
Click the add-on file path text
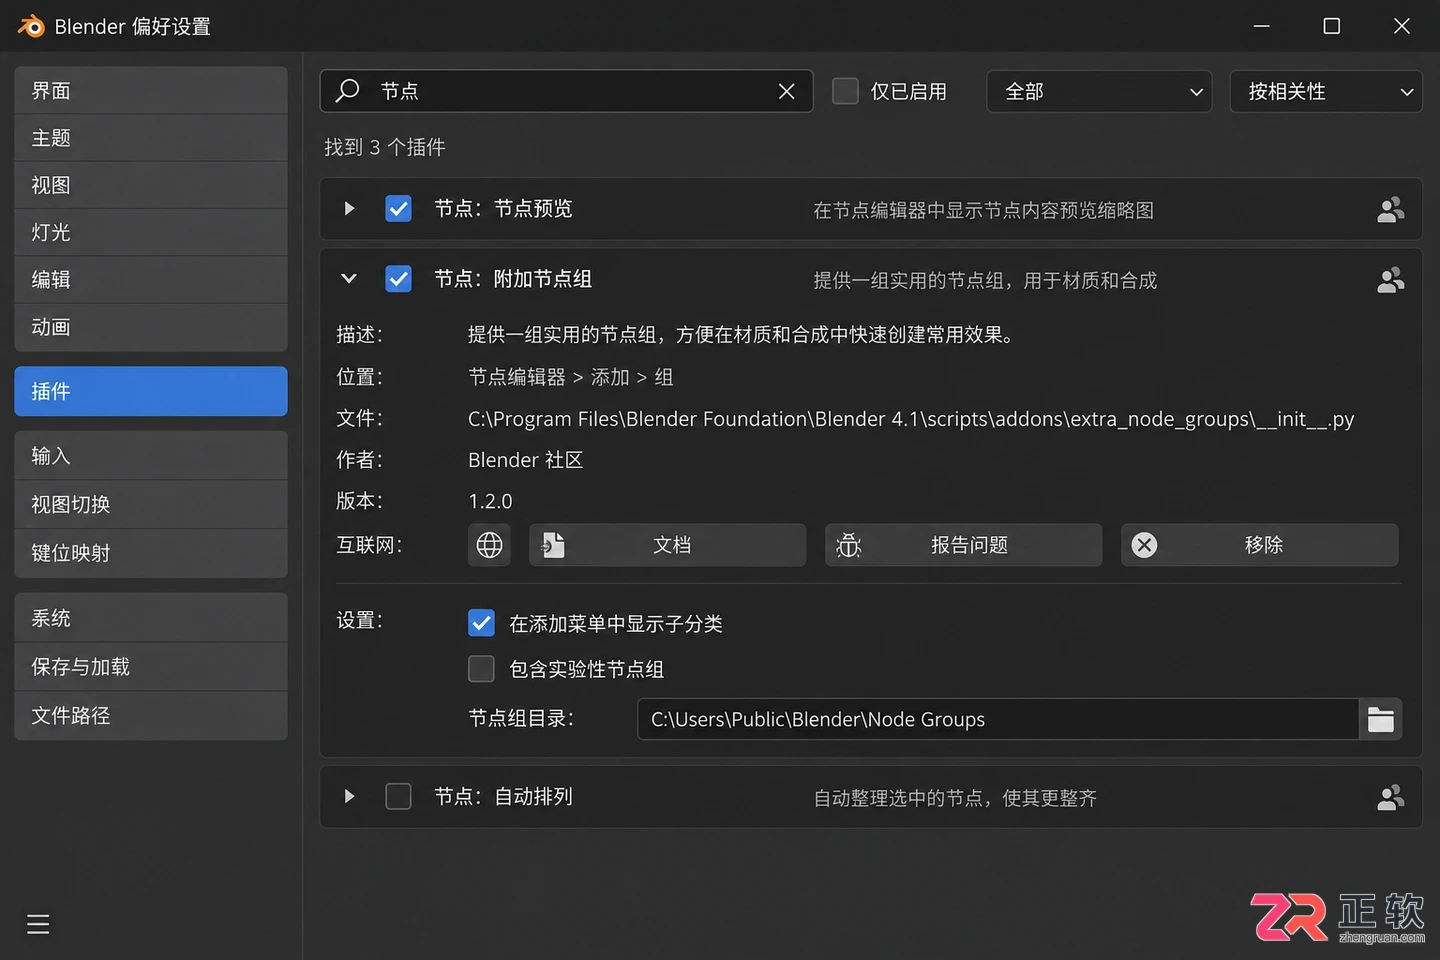click(911, 419)
